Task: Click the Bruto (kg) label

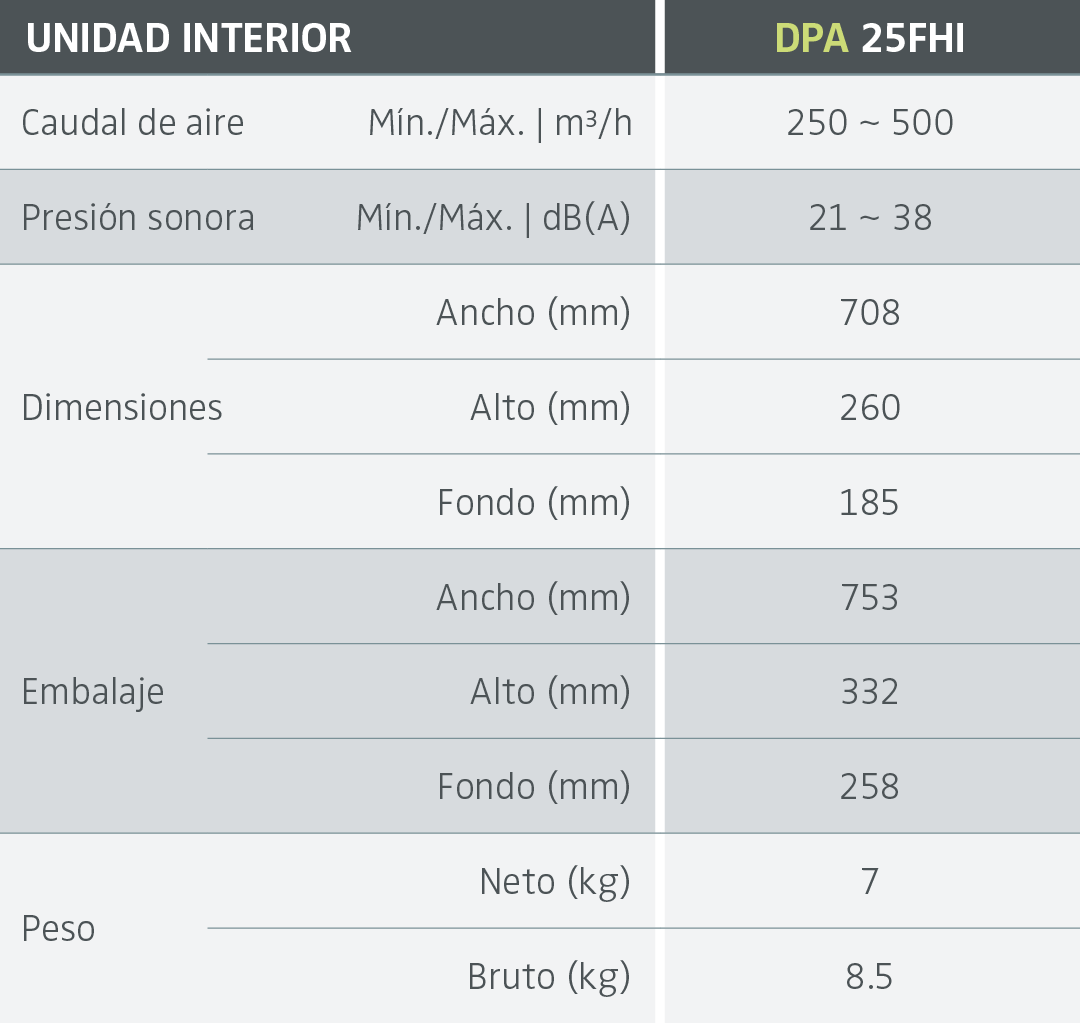Action: pos(549,977)
